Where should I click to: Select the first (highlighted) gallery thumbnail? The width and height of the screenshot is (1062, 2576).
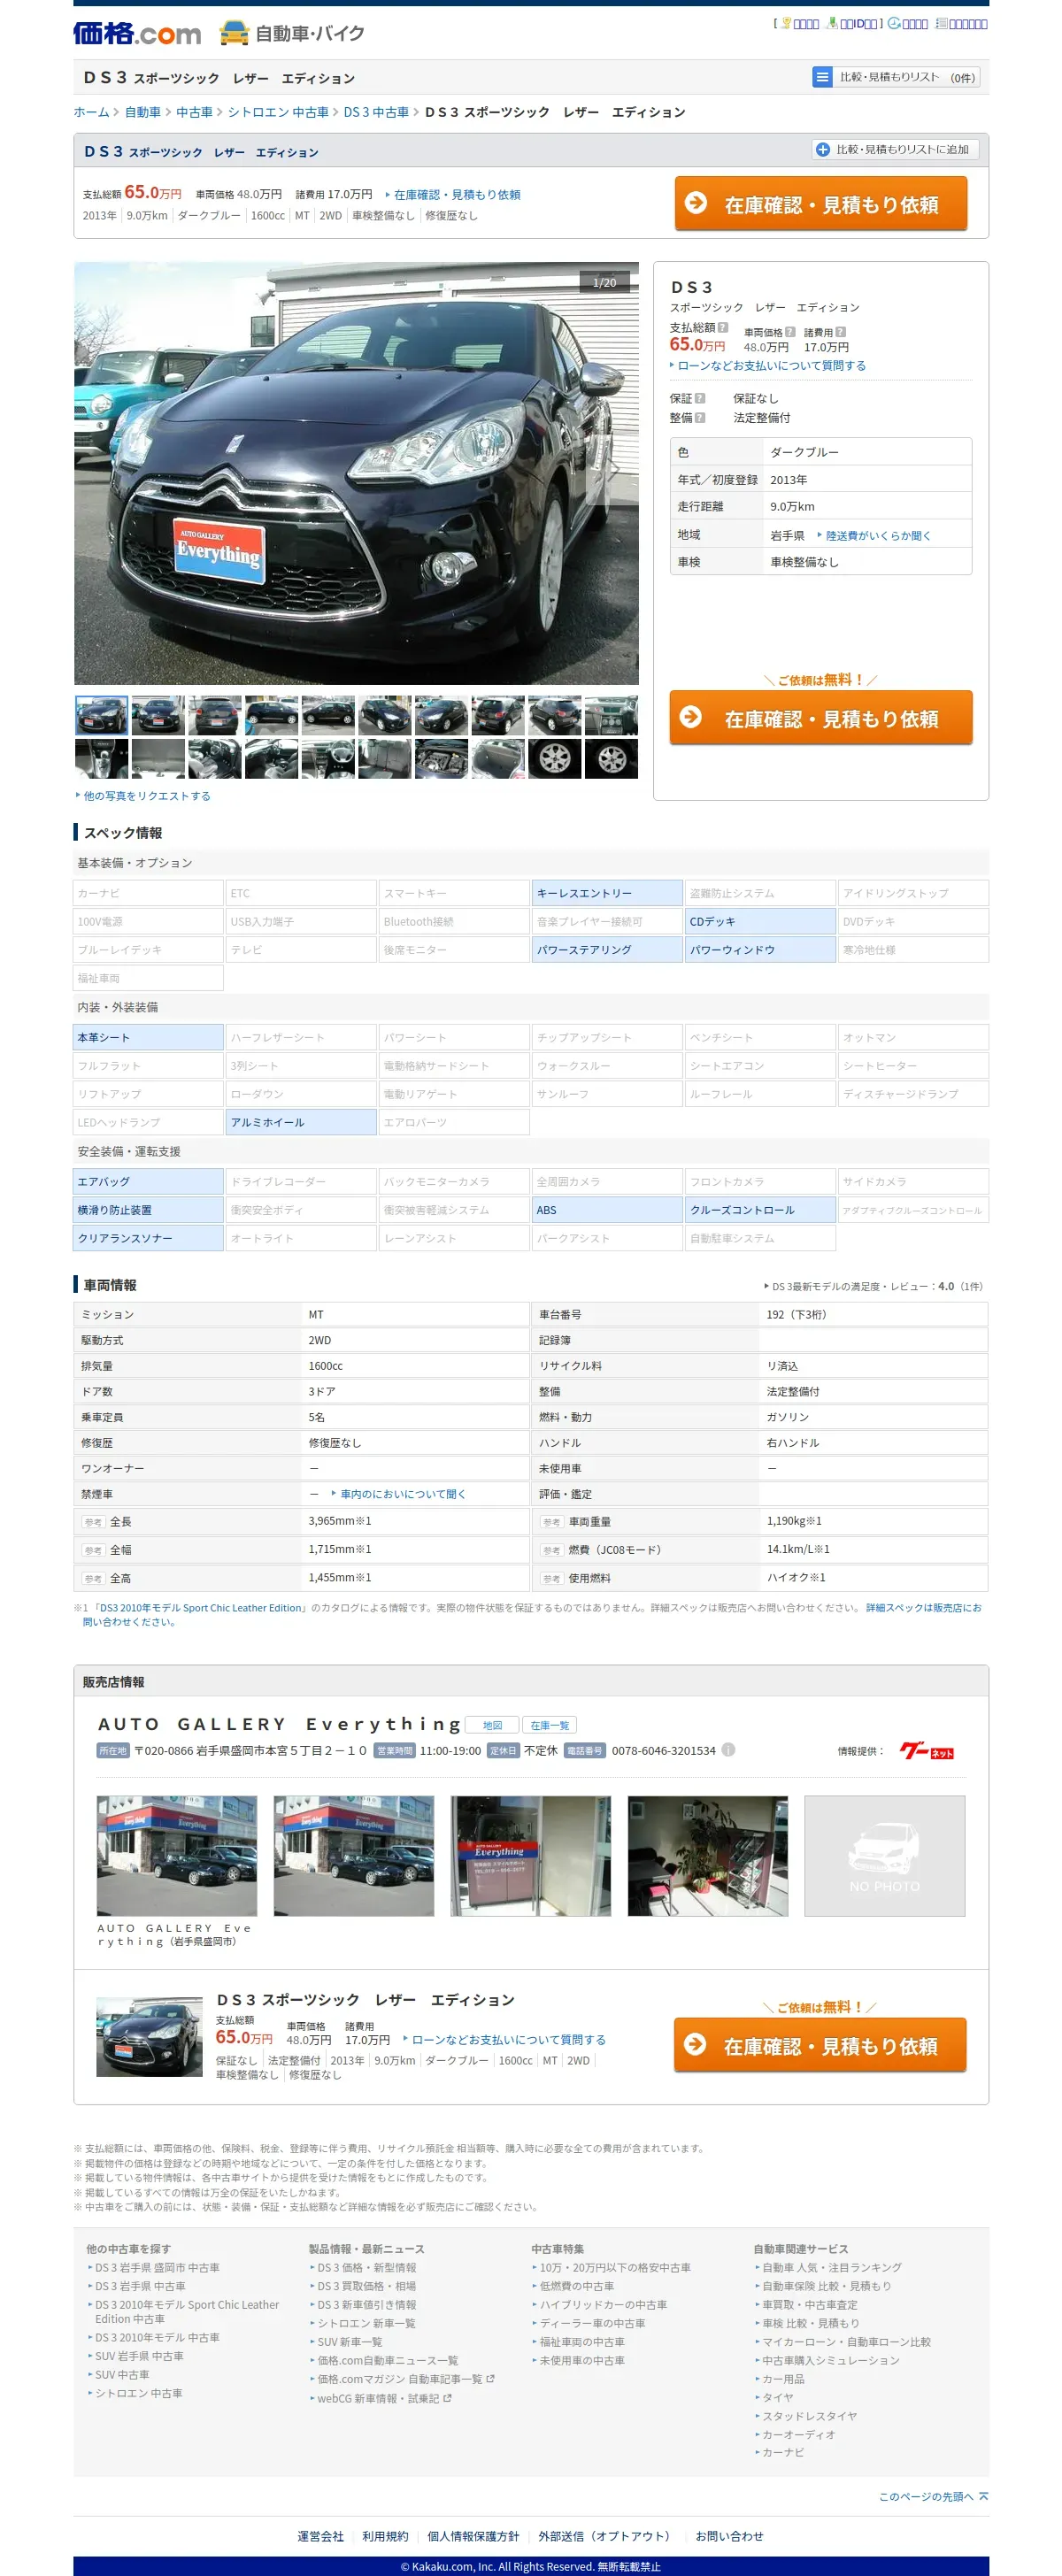101,716
